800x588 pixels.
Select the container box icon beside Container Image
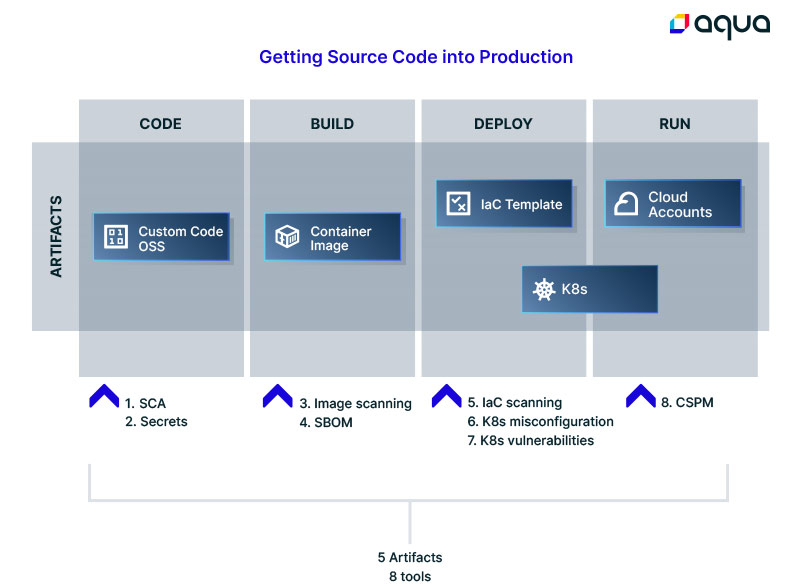point(287,236)
